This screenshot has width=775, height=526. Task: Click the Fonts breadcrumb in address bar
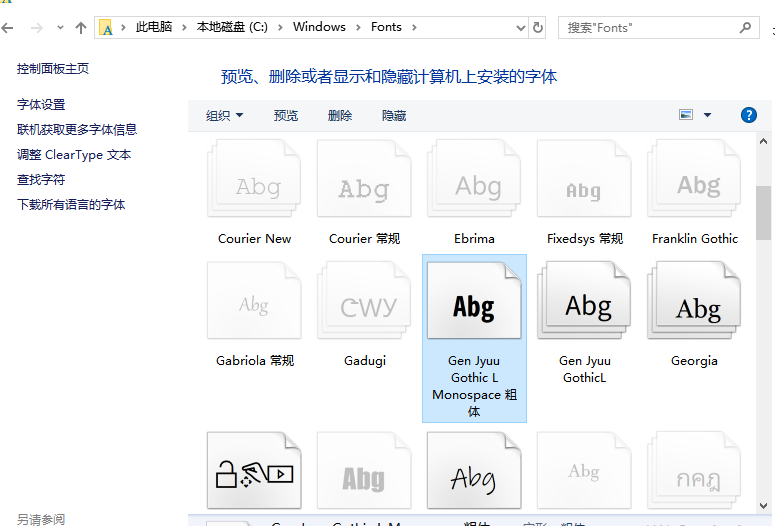(x=387, y=27)
